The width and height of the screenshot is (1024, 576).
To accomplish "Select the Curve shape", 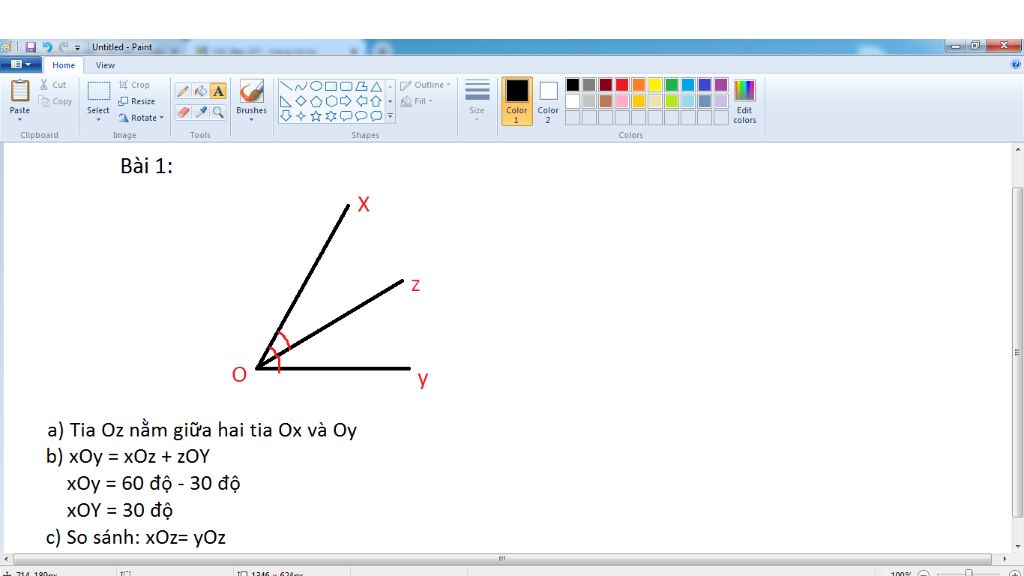I will (300, 86).
